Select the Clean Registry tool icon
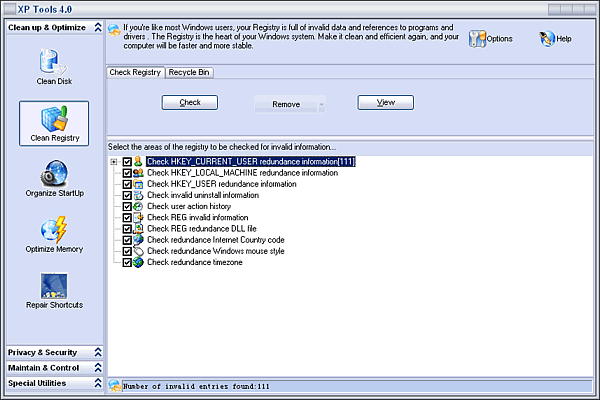Viewport: 600px width, 400px height. (x=54, y=118)
